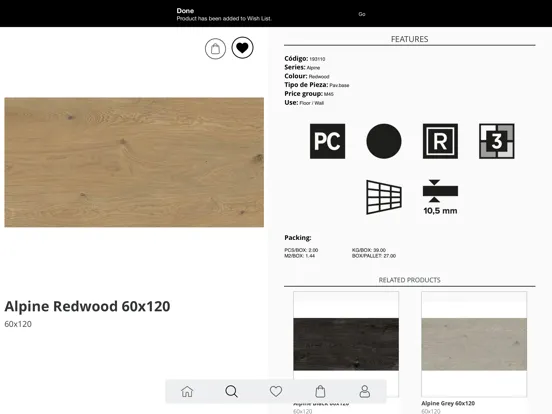This screenshot has width=552, height=414.
Task: Click the R rectified feature icon
Action: point(440,141)
